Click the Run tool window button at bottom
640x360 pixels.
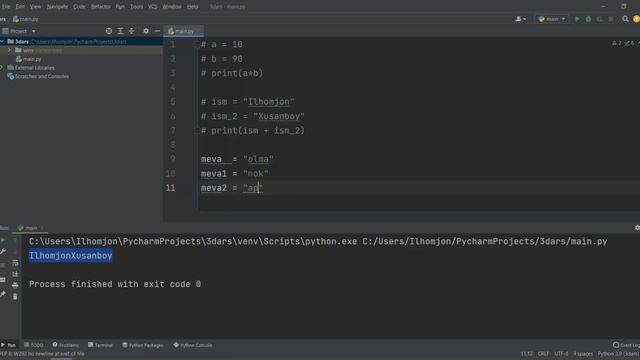tap(8, 345)
